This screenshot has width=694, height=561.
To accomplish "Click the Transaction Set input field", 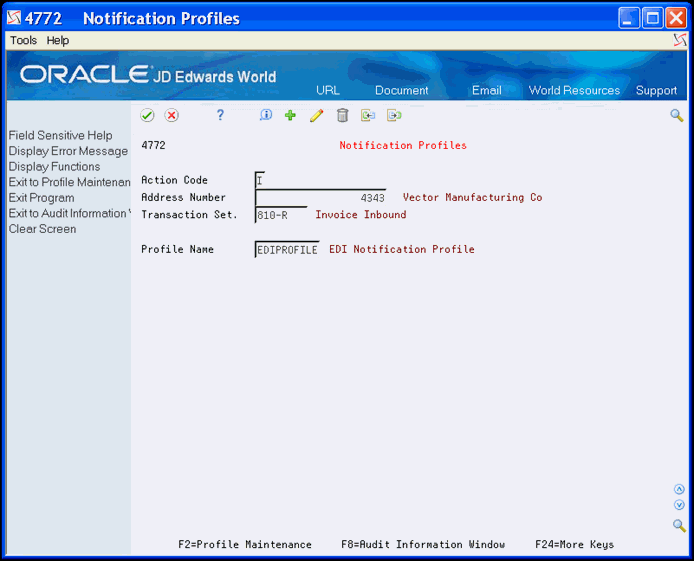I will click(x=281, y=215).
